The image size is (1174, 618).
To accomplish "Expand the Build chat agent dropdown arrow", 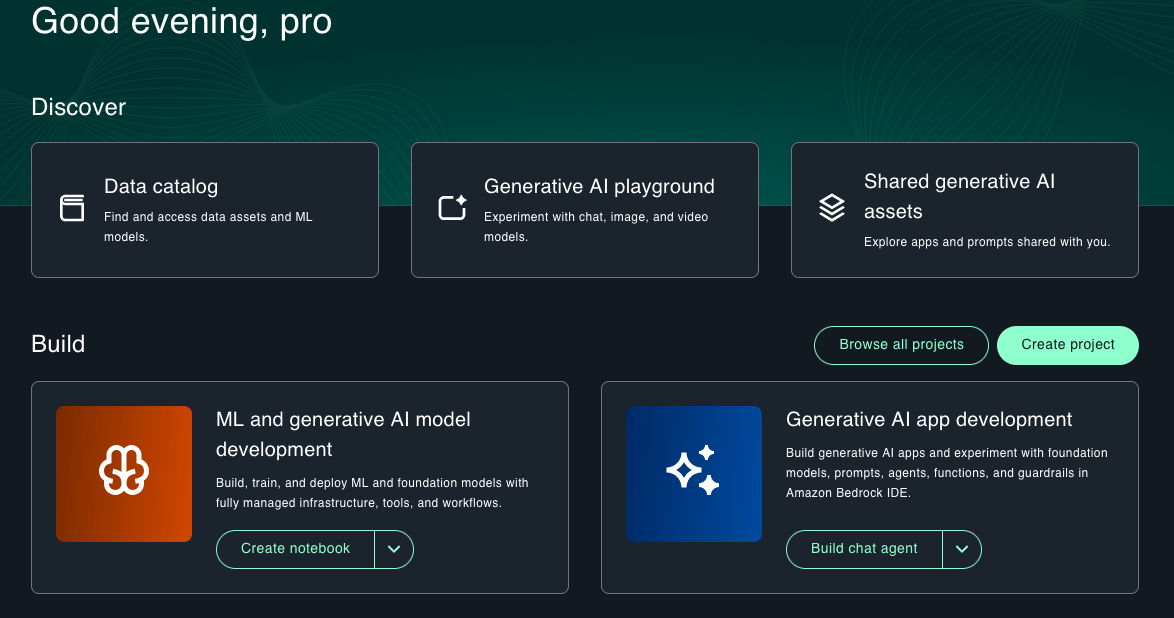I will pyautogui.click(x=962, y=549).
